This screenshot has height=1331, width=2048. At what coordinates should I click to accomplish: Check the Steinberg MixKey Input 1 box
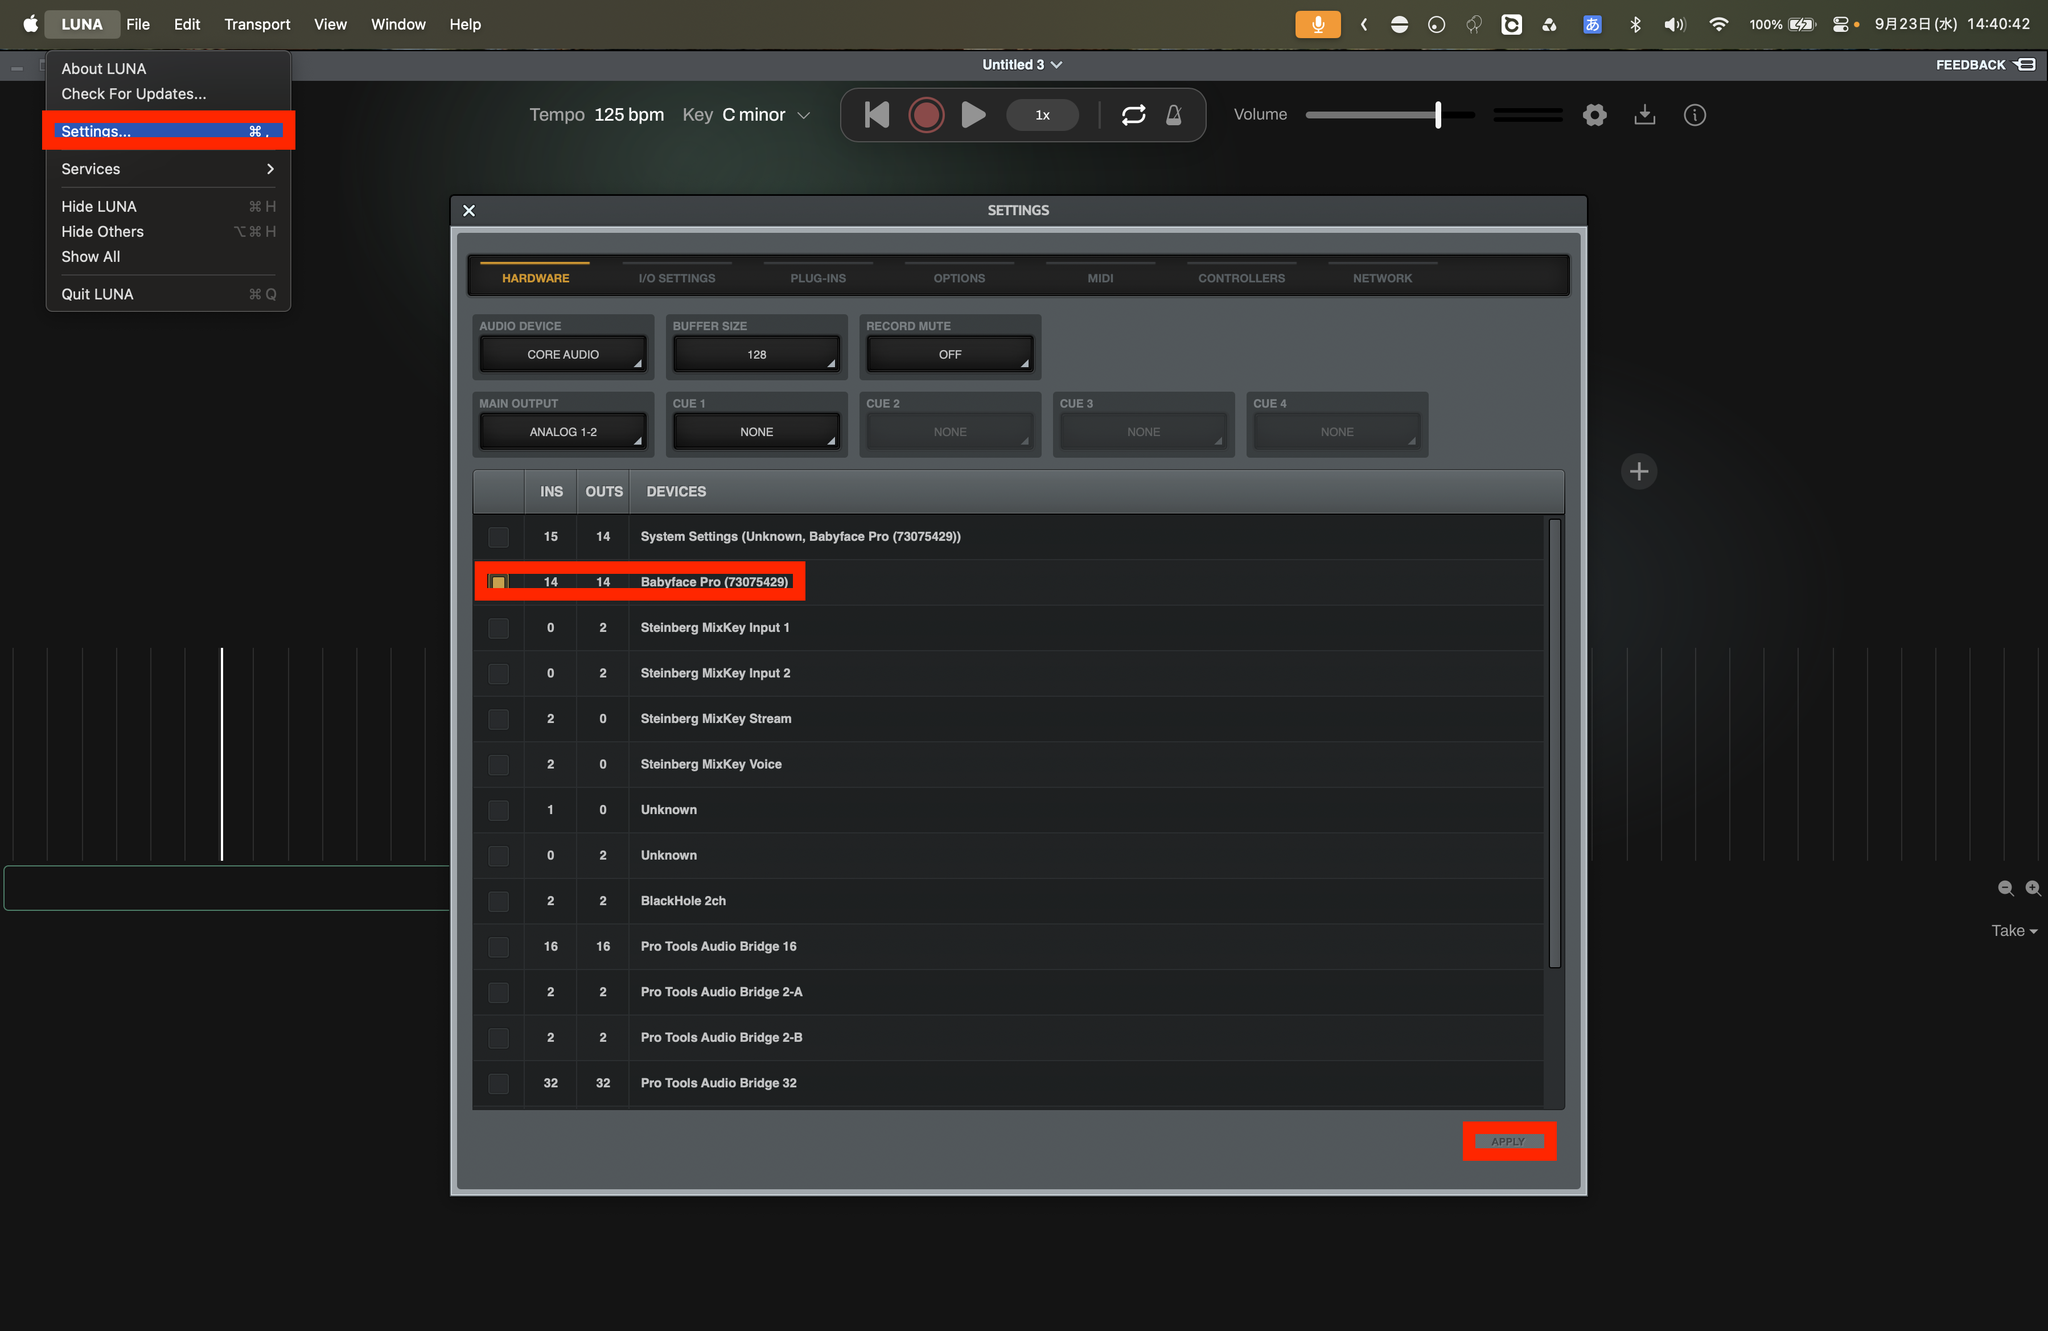(498, 628)
